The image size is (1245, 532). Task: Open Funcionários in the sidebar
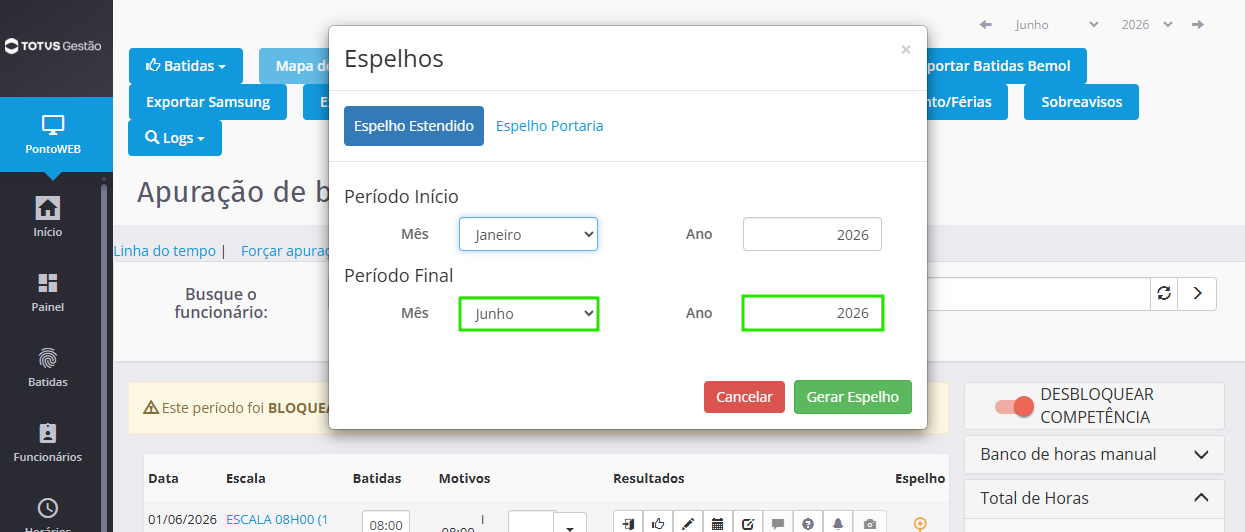point(47,442)
